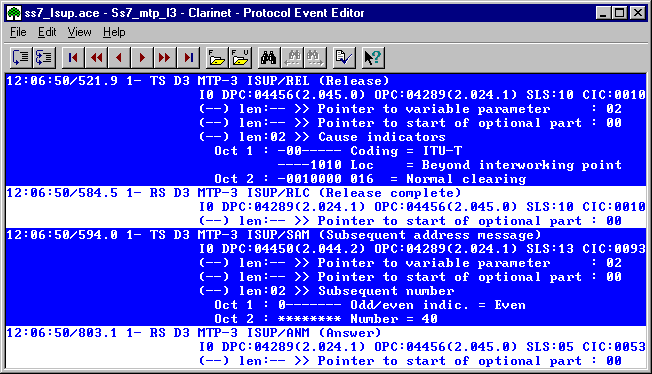Viewport: 652px width, 374px height.
Task: Open the Help menu
Action: point(114,32)
